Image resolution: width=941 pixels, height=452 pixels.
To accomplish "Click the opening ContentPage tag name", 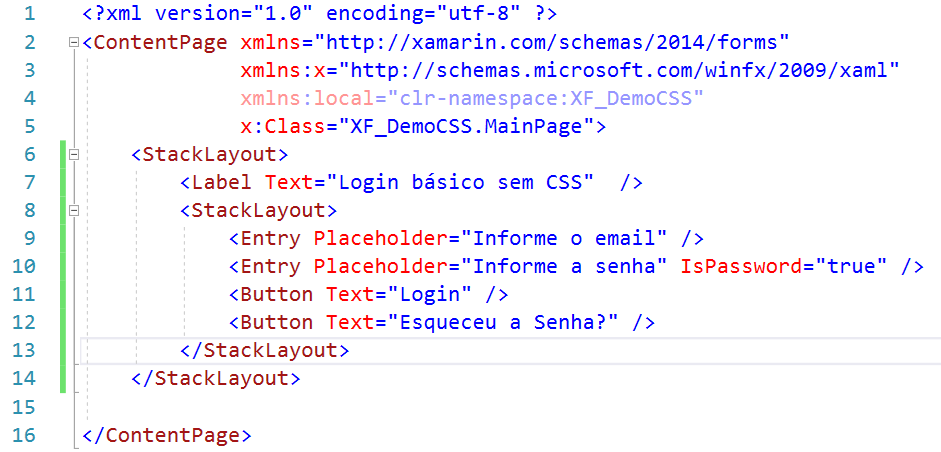I will pos(161,43).
